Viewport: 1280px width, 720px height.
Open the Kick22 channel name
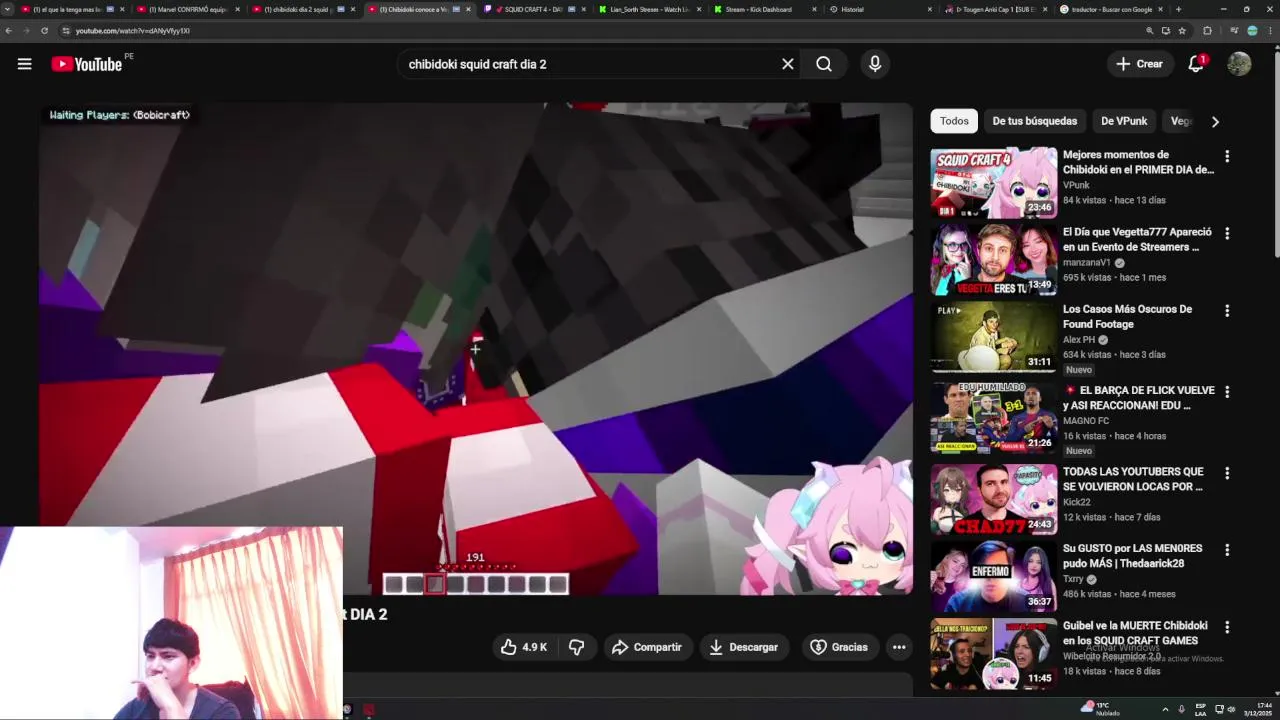1077,502
